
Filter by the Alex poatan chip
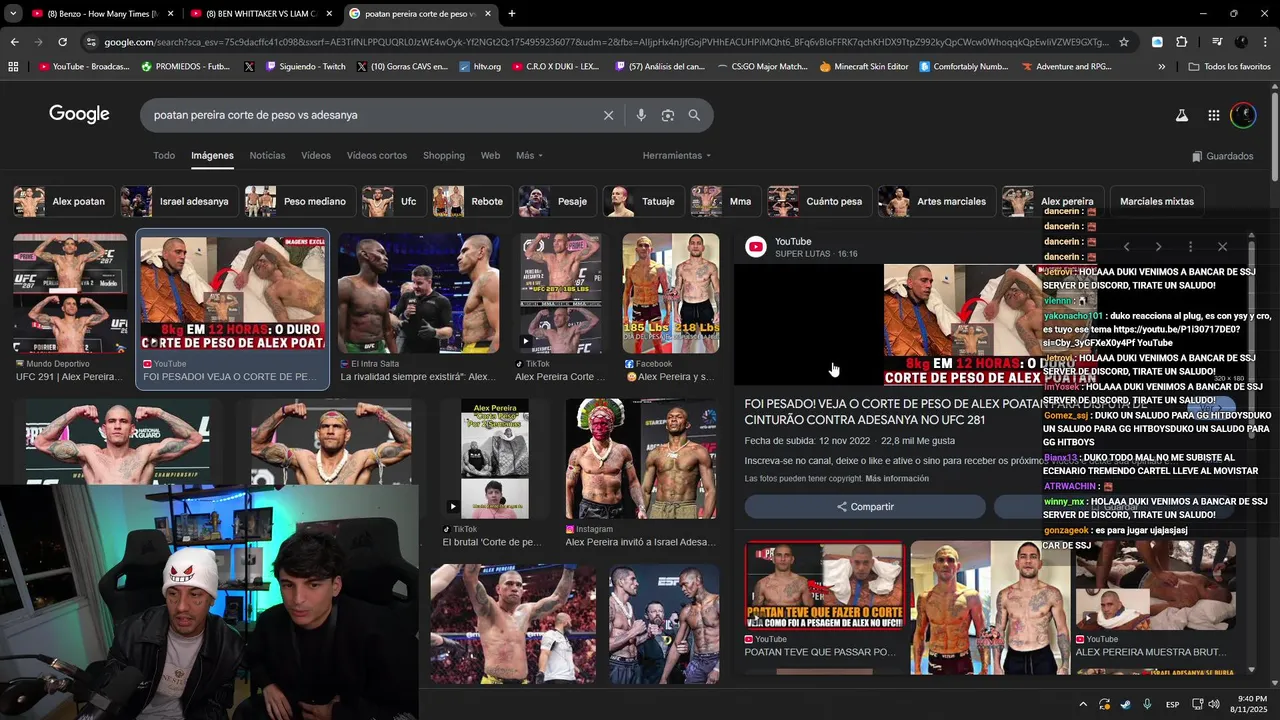63,201
